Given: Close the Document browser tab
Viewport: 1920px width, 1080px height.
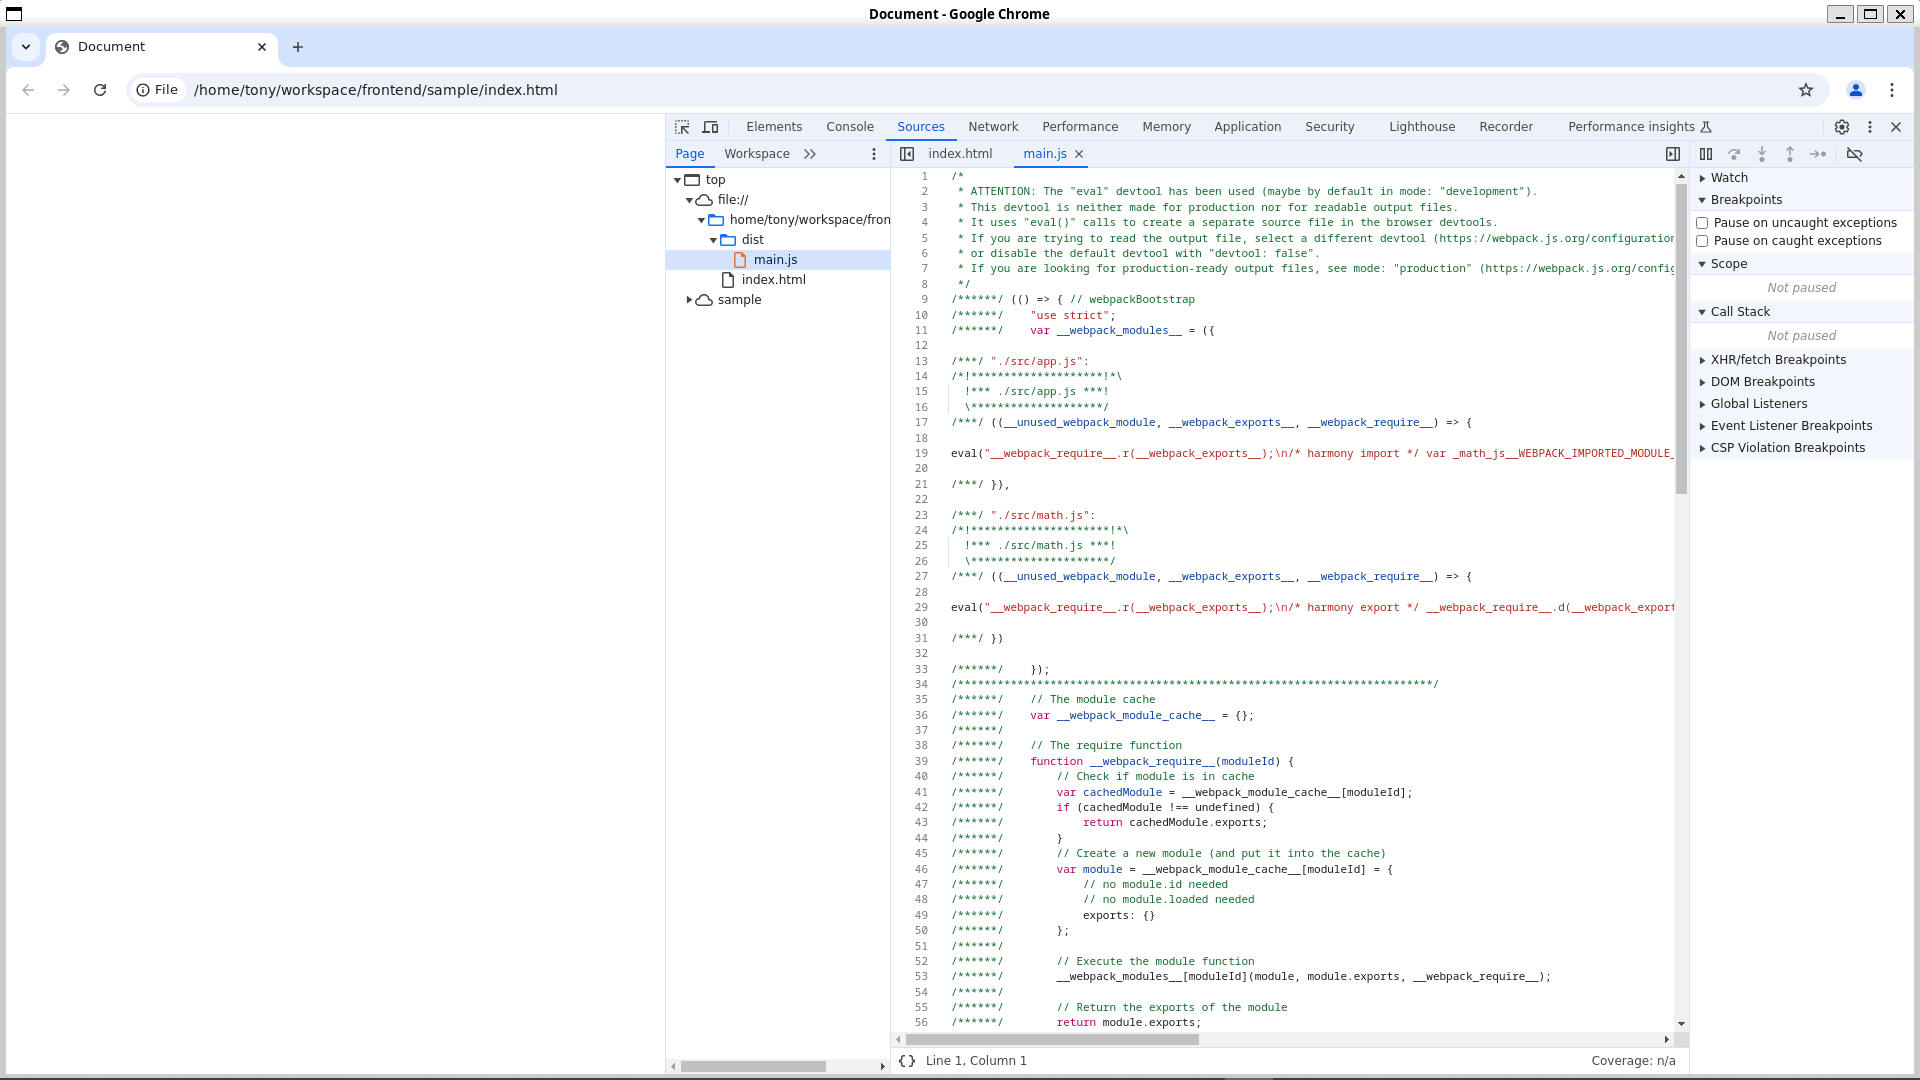Looking at the screenshot, I should pyautogui.click(x=262, y=47).
